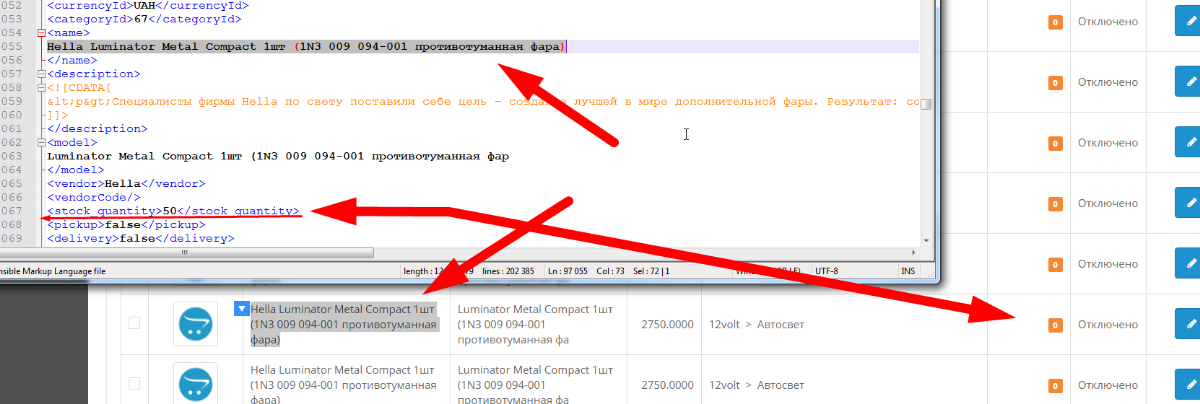This screenshot has height=404, width=1200.
Task: Click 'Отключено' status in unhighlighted Hella row
Action: pyautogui.click(x=1108, y=386)
